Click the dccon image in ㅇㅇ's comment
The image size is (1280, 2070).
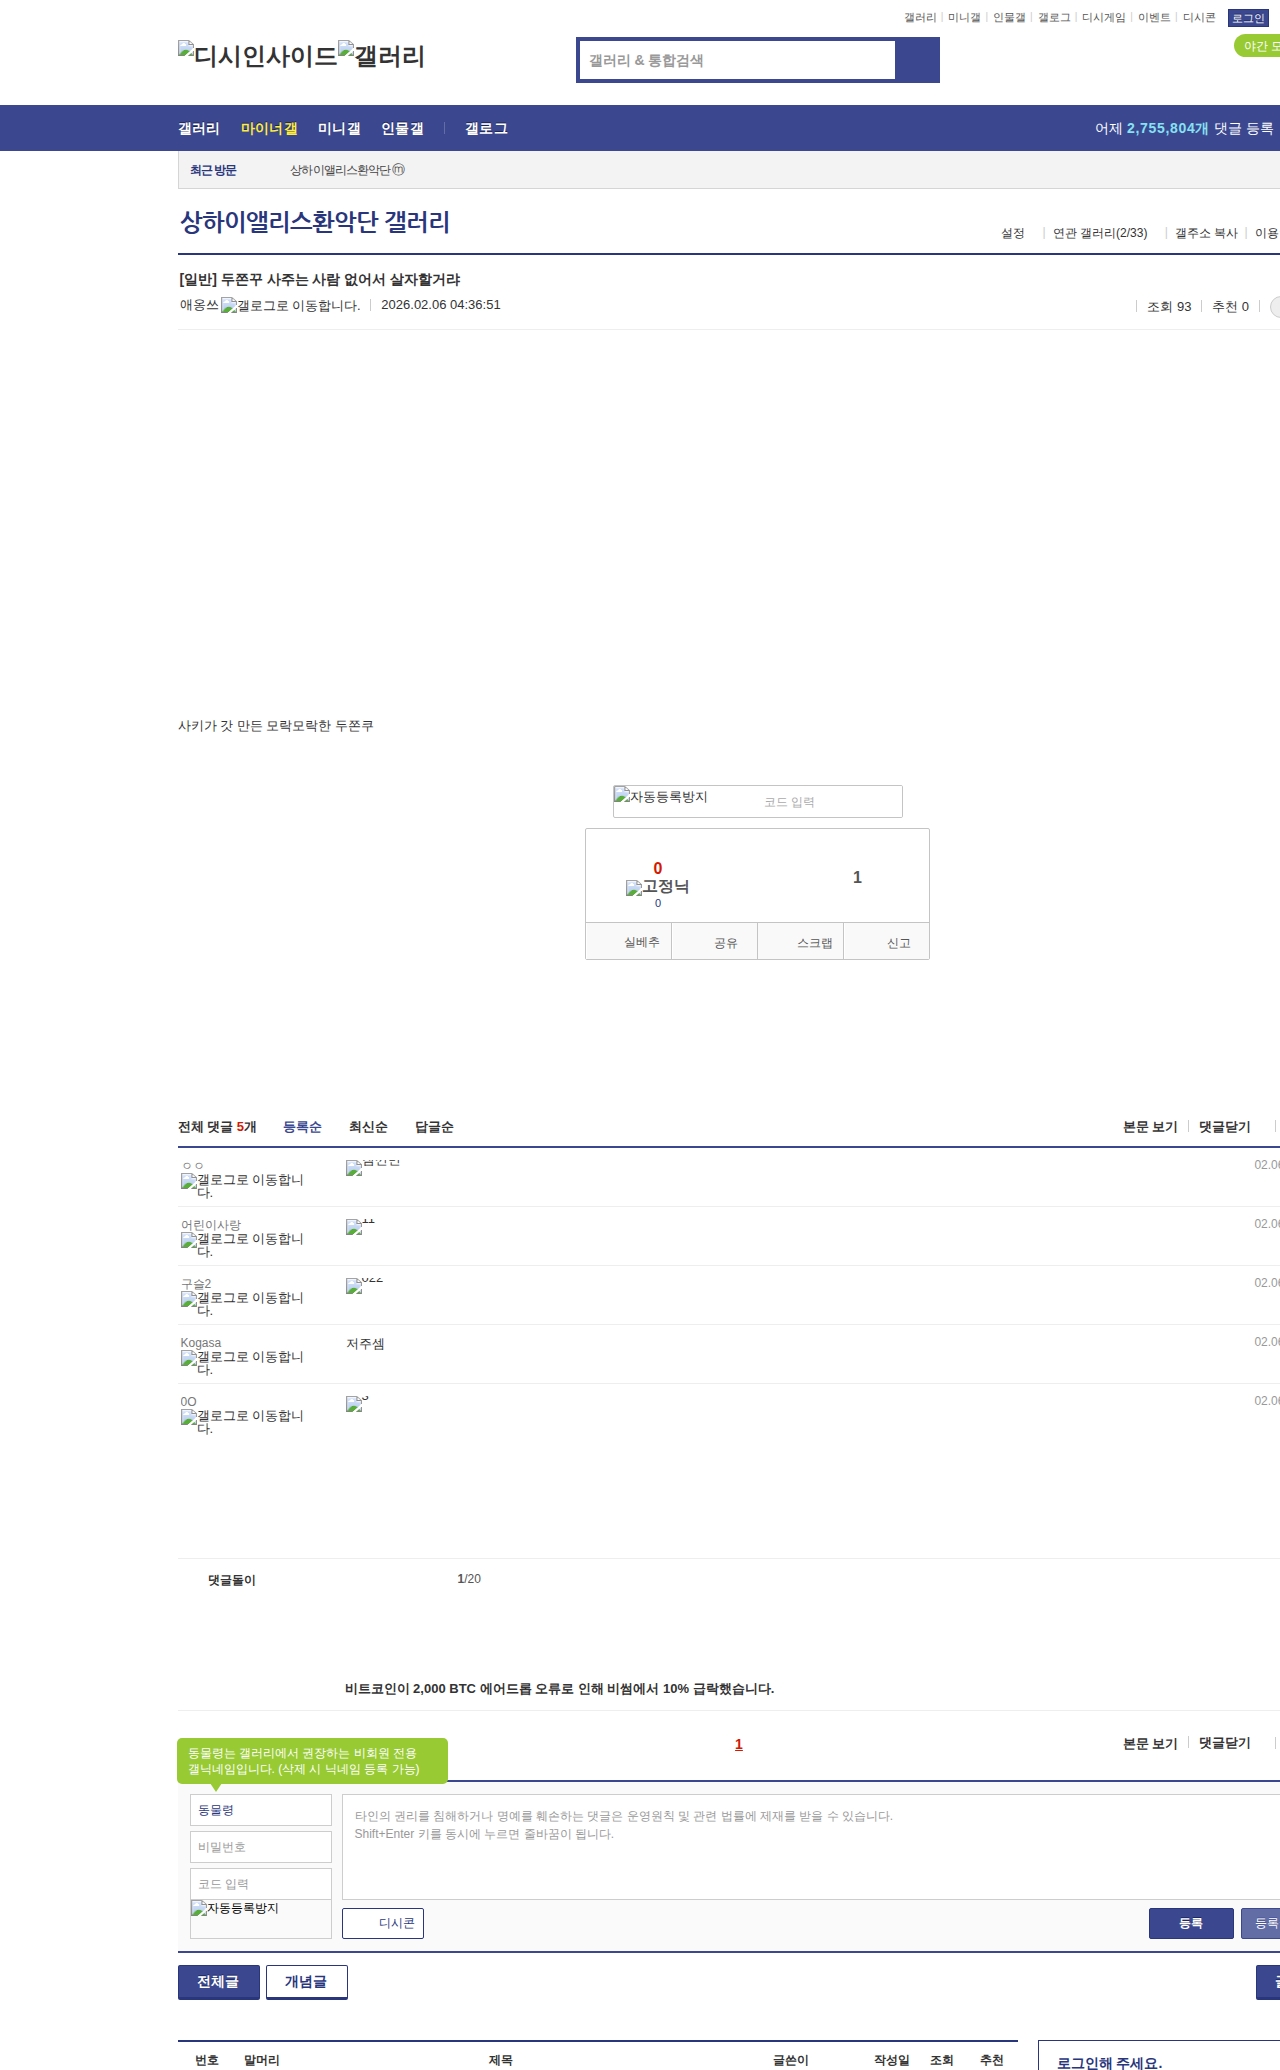[373, 1167]
